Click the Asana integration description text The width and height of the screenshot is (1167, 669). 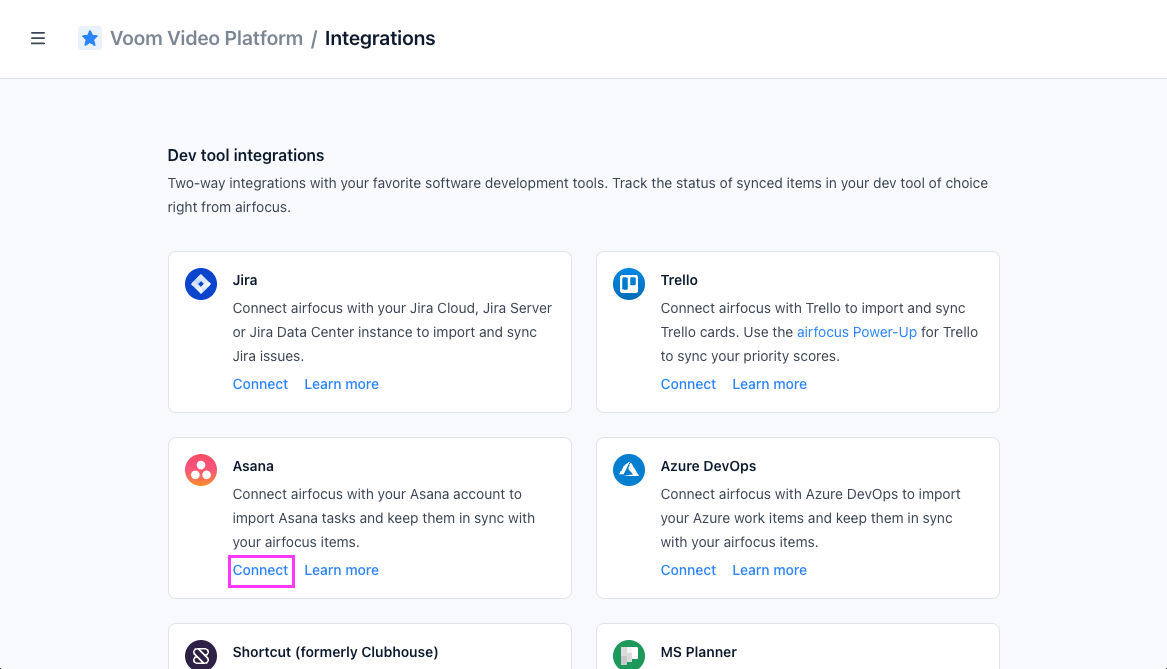click(x=383, y=518)
